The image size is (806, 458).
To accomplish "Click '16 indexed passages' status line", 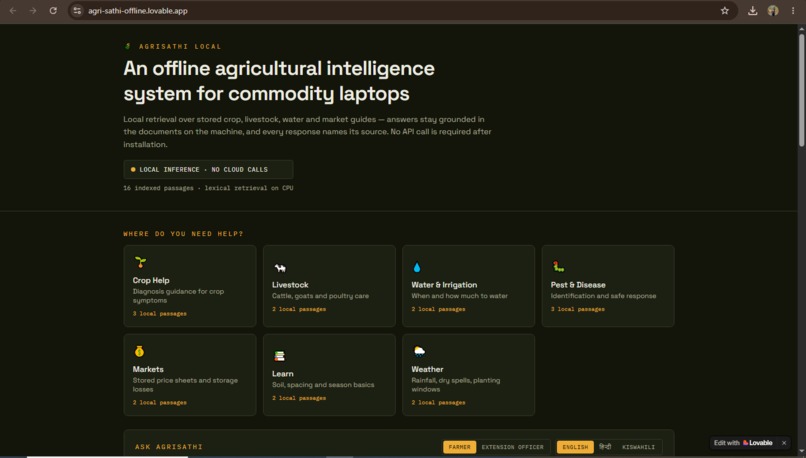I will tap(208, 188).
